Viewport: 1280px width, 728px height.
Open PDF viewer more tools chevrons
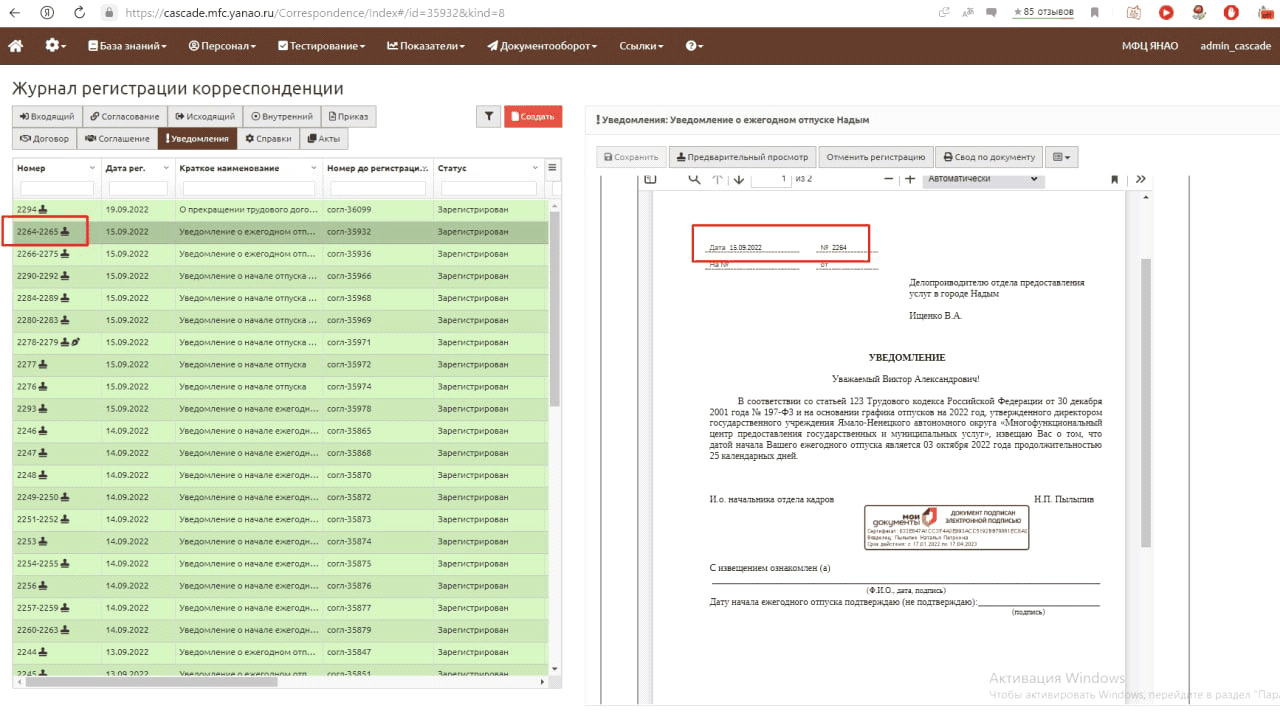pyautogui.click(x=1140, y=179)
